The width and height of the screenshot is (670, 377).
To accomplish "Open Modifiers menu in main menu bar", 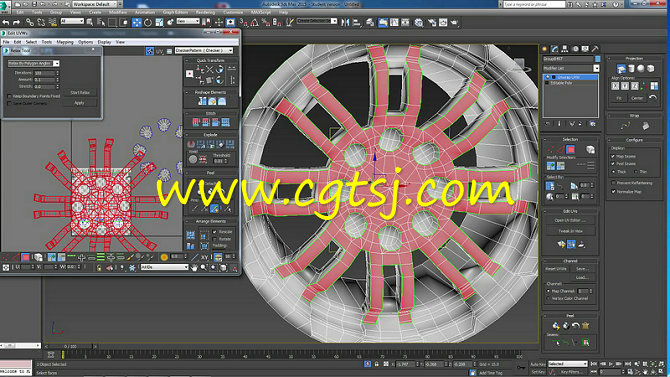I will tap(118, 12).
